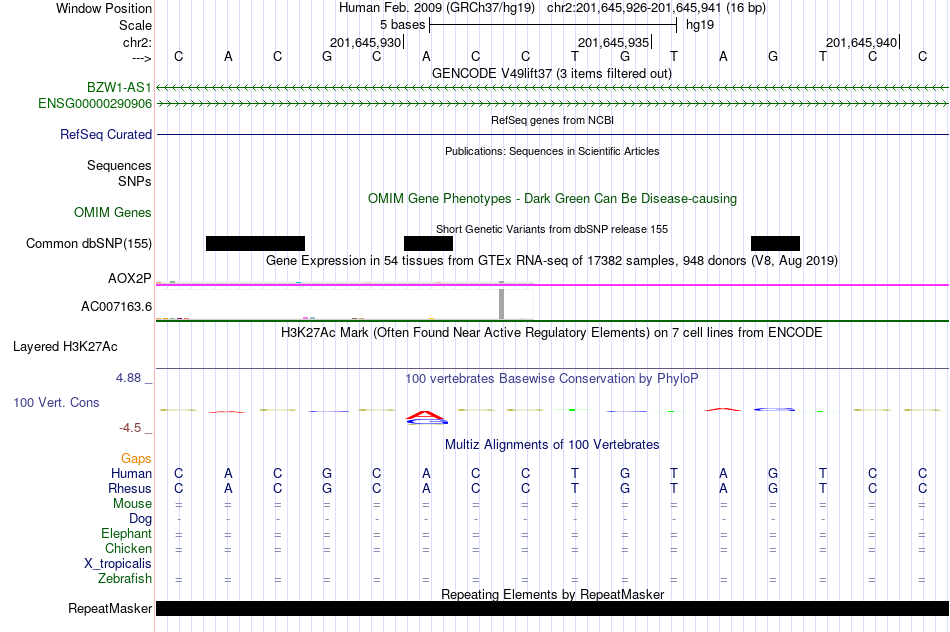Screen dimensions: 950x632
Task: Select the OMIM Genes track label
Action: 112,213
